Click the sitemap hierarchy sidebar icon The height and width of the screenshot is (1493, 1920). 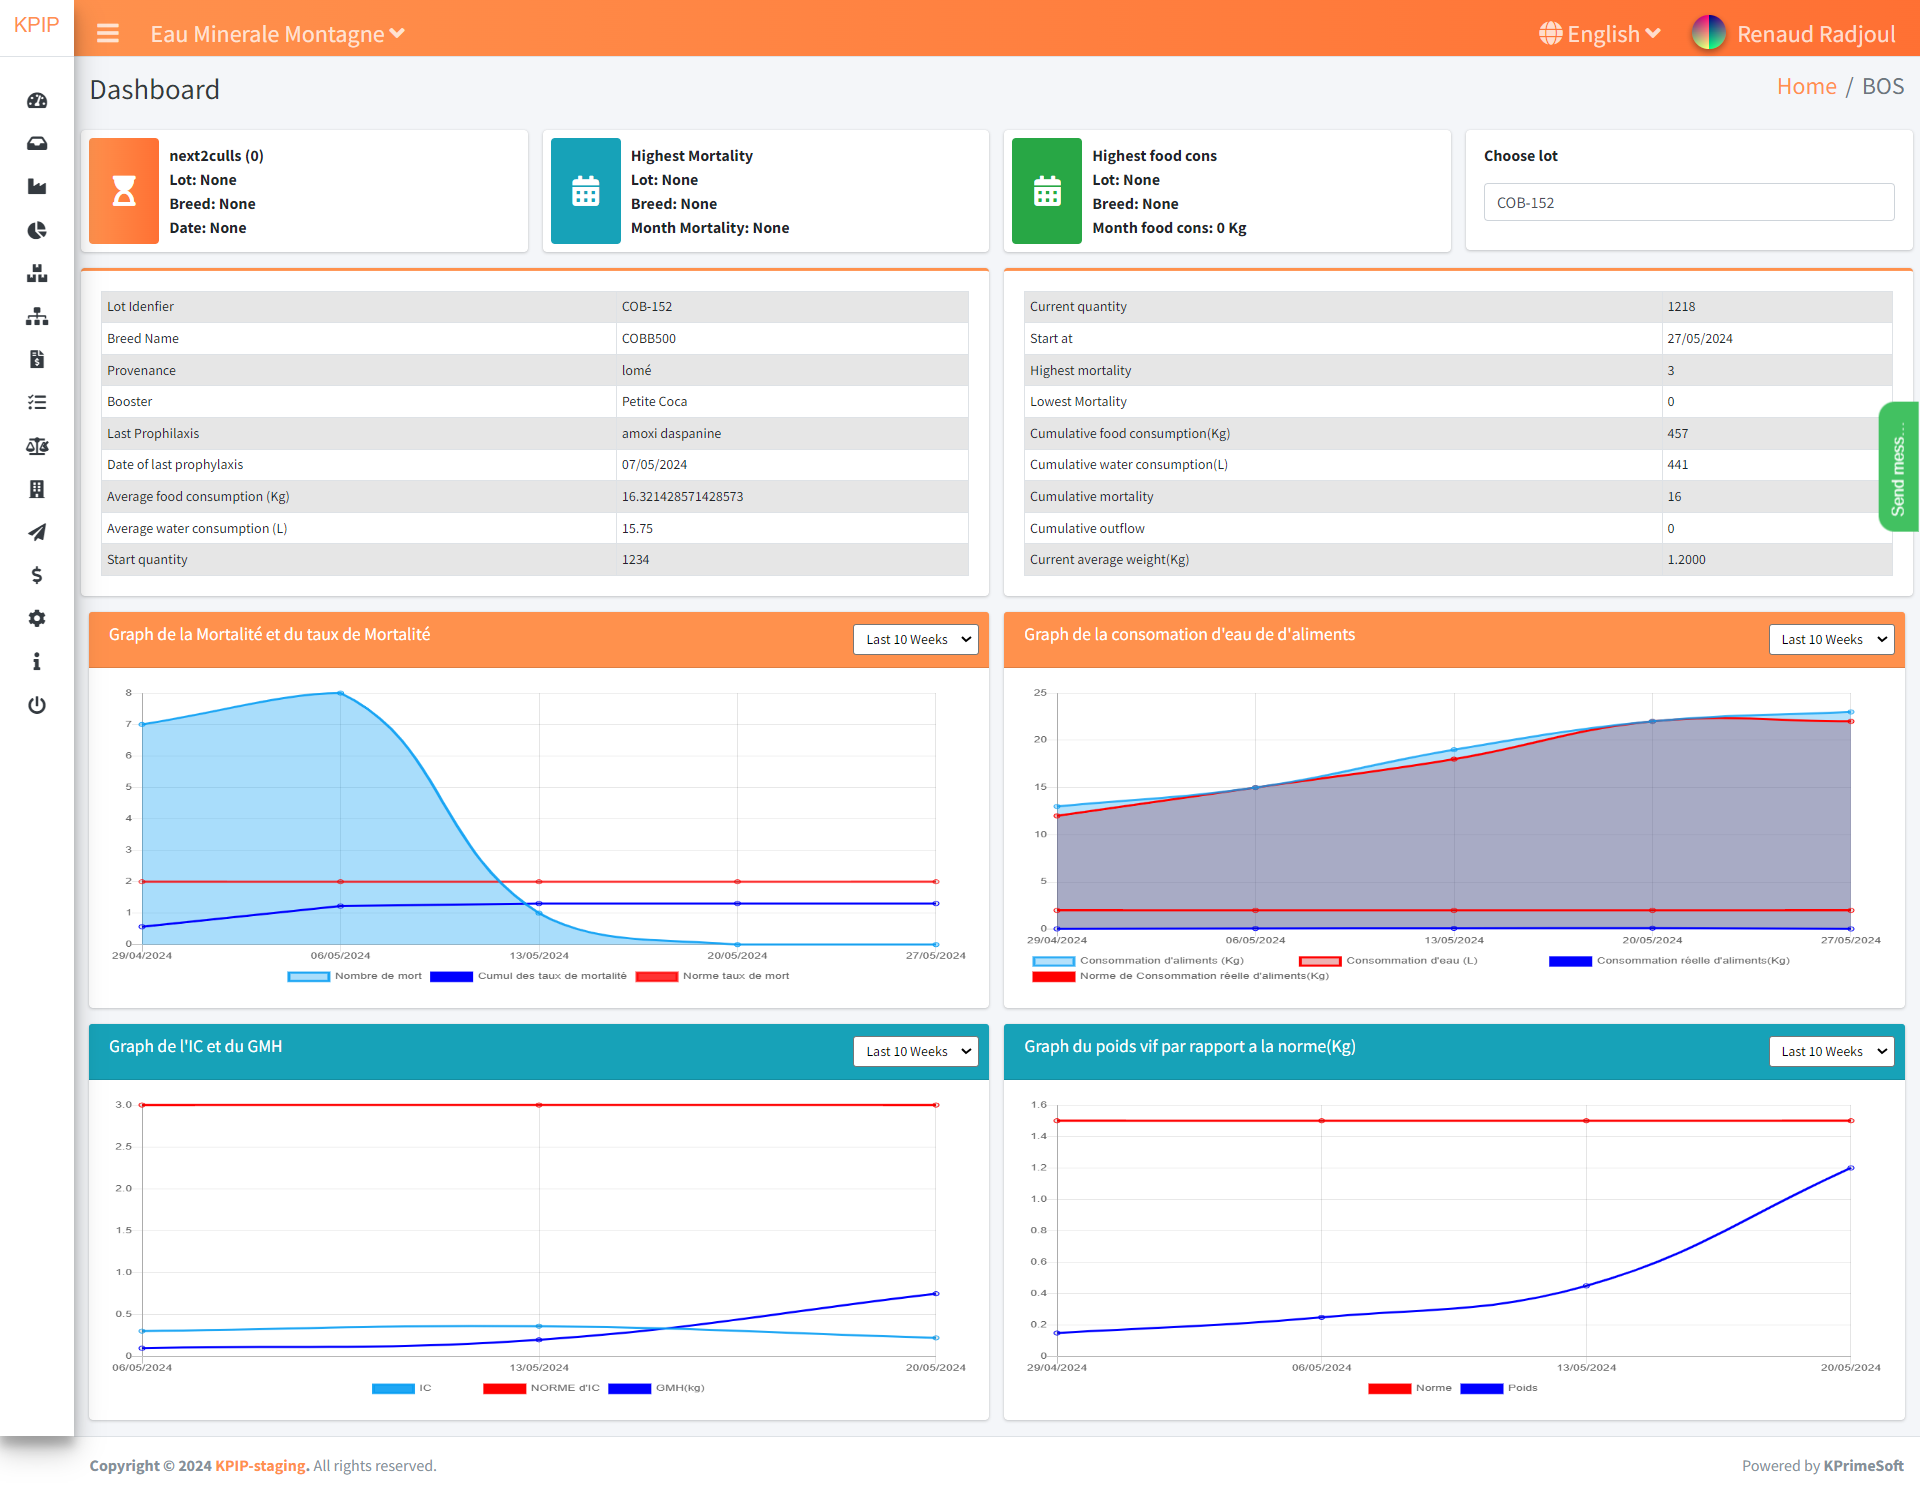(x=37, y=317)
